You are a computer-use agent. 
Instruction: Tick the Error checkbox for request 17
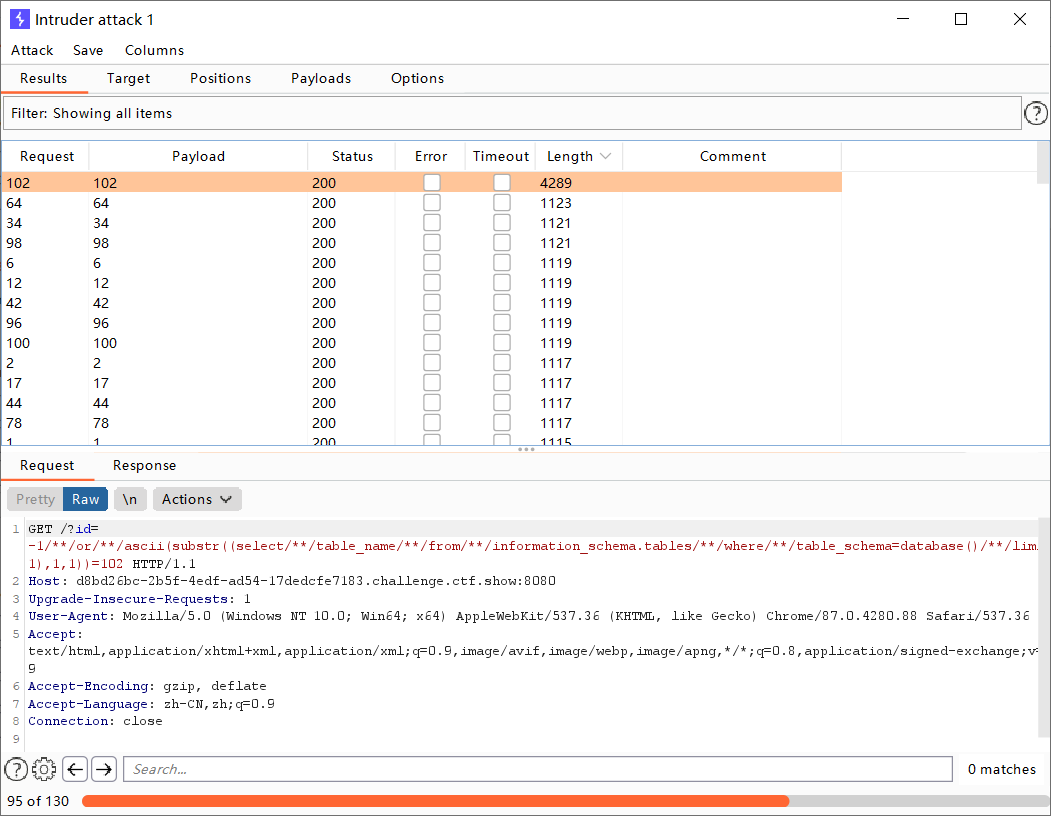(x=432, y=383)
